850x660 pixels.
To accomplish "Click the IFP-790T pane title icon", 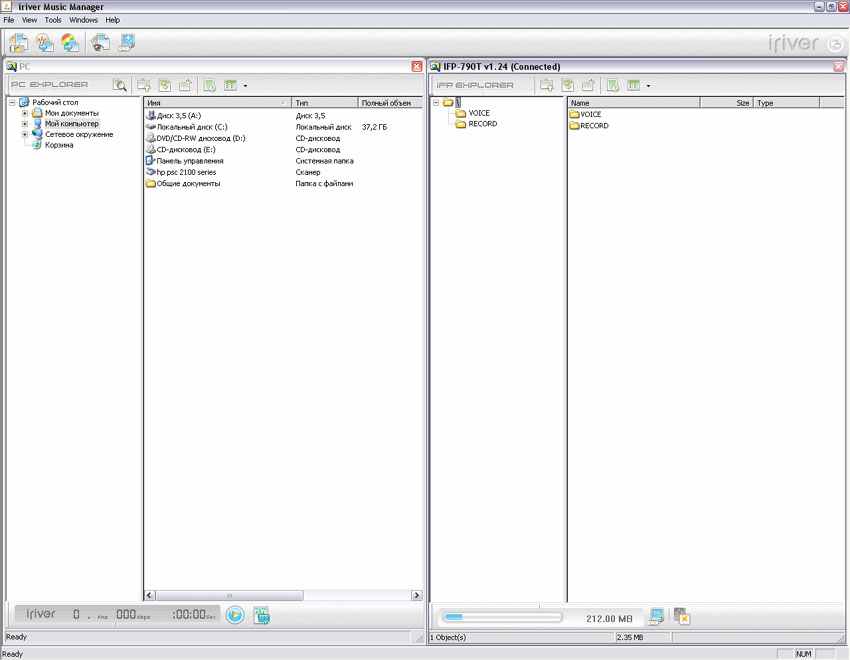I will click(435, 67).
